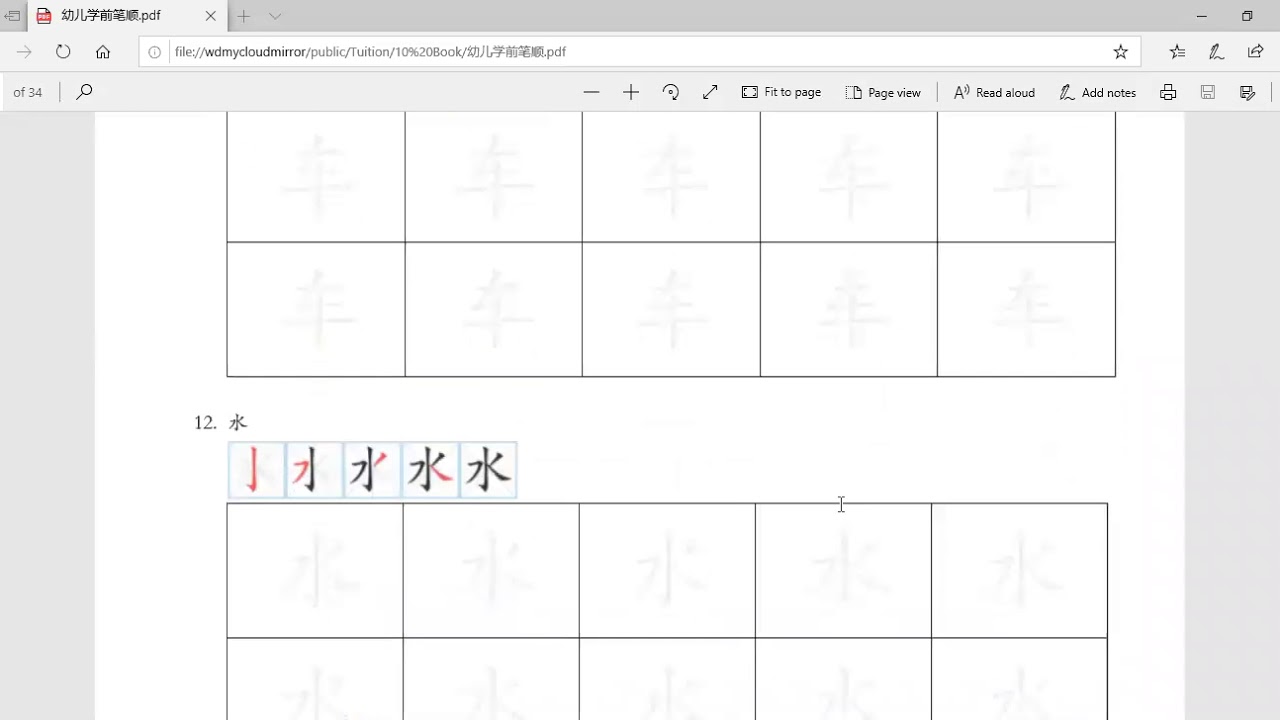The image size is (1280, 720).
Task: Toggle full screen PDF view
Action: 710,92
